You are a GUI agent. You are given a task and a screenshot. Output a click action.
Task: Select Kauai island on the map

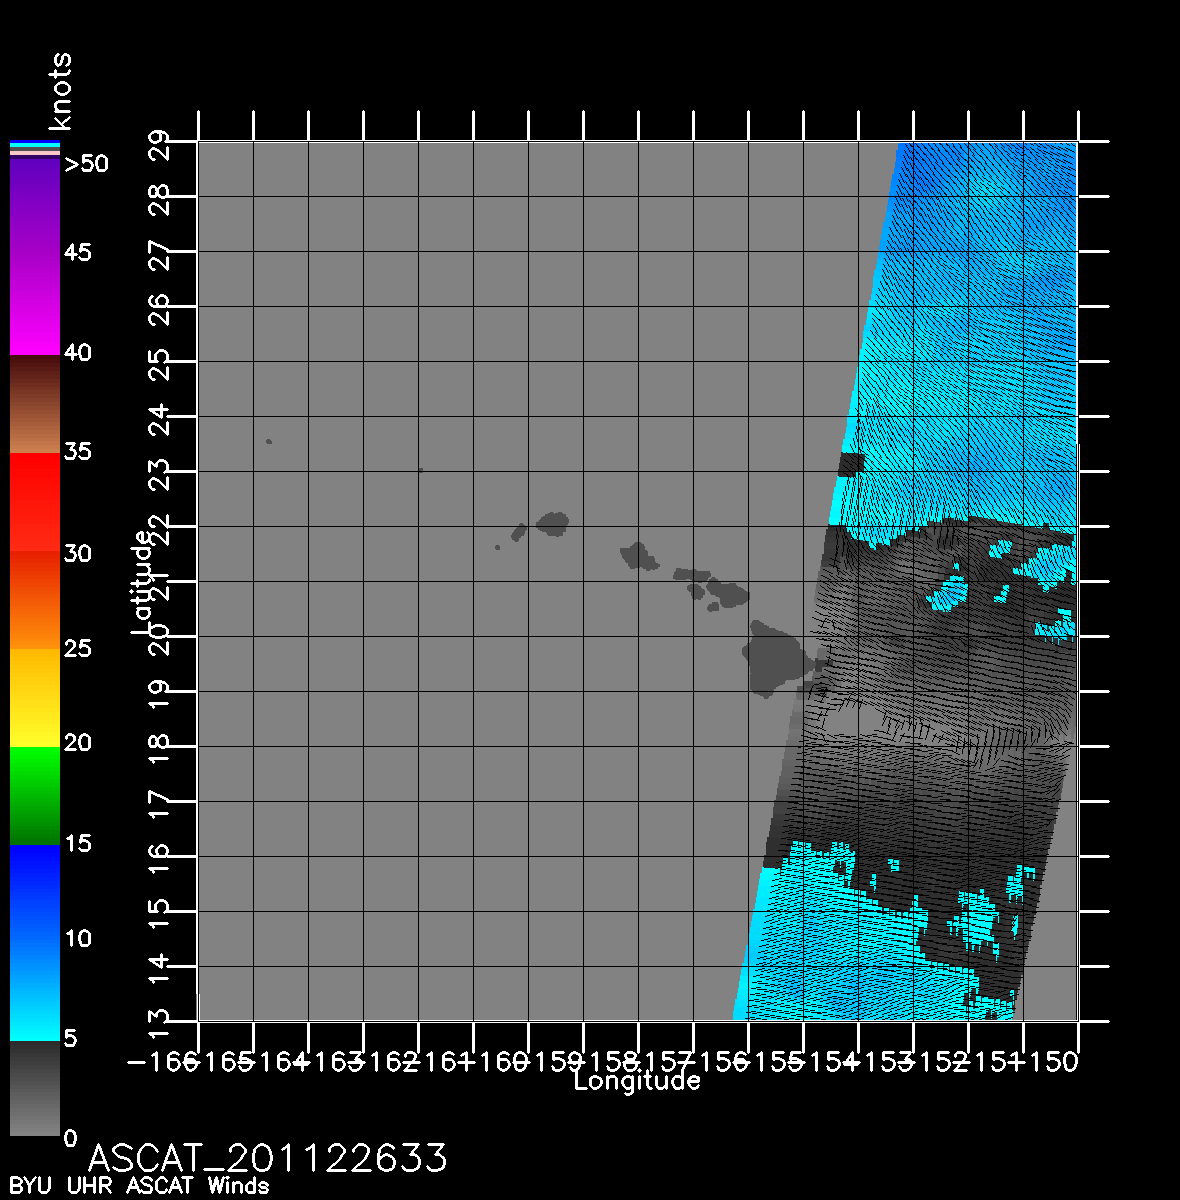(x=553, y=522)
